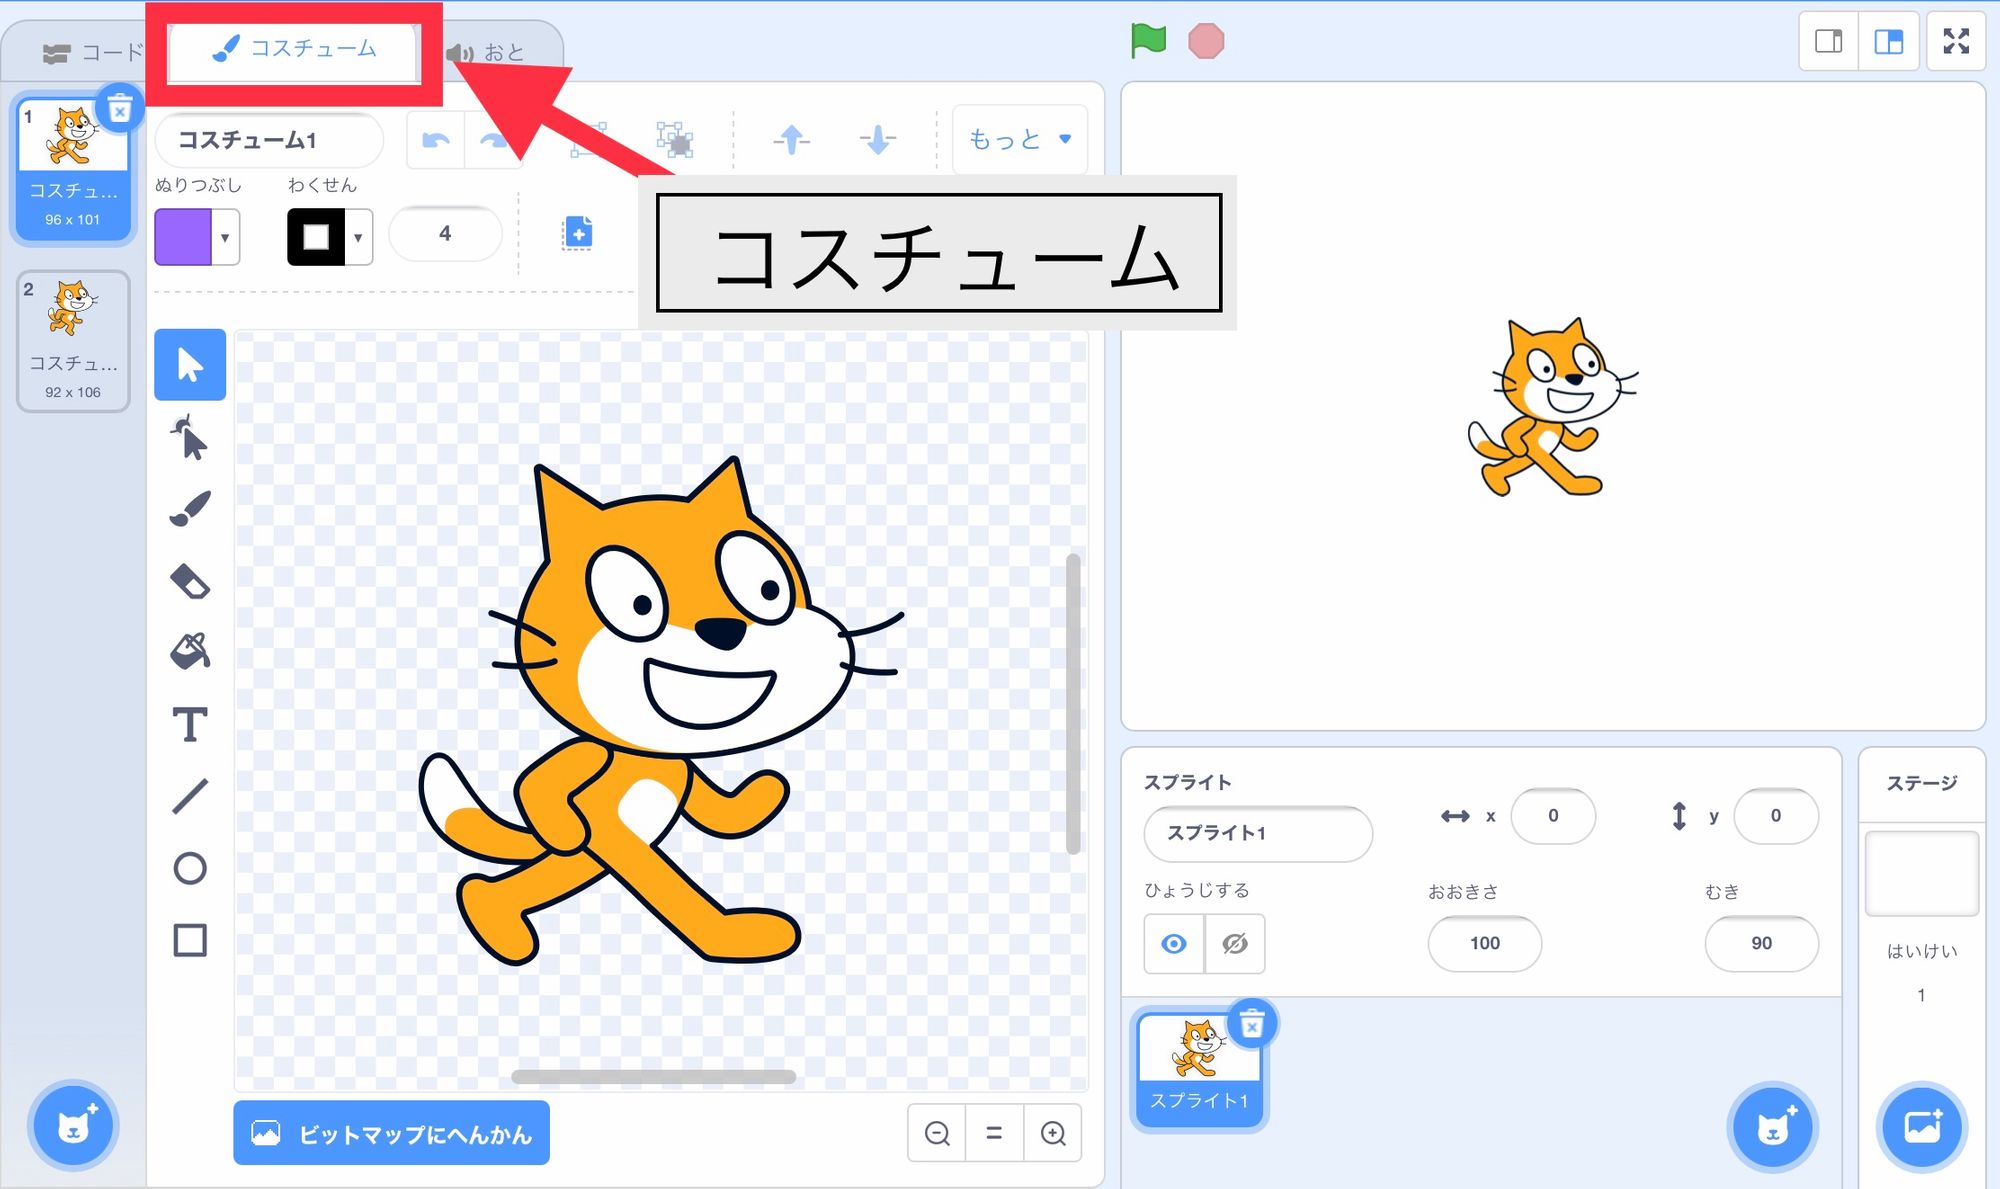The image size is (2000, 1189).
Task: Select the Reshape tool
Action: click(x=190, y=437)
